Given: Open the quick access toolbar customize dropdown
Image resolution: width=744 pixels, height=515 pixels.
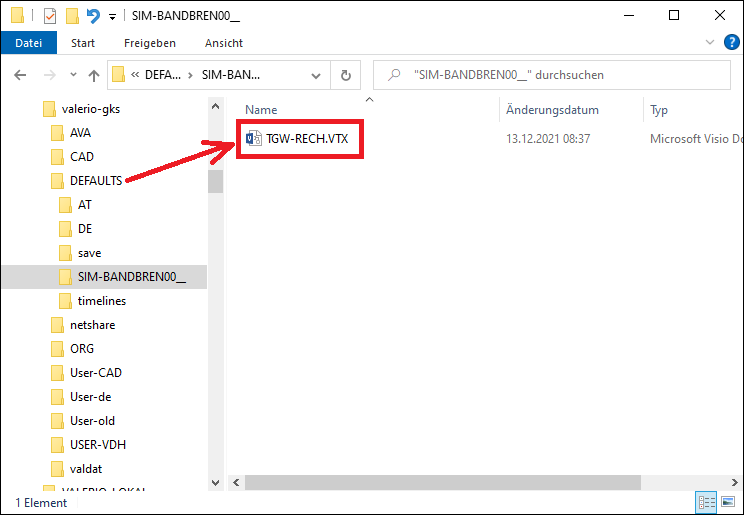Looking at the screenshot, I should coord(111,16).
